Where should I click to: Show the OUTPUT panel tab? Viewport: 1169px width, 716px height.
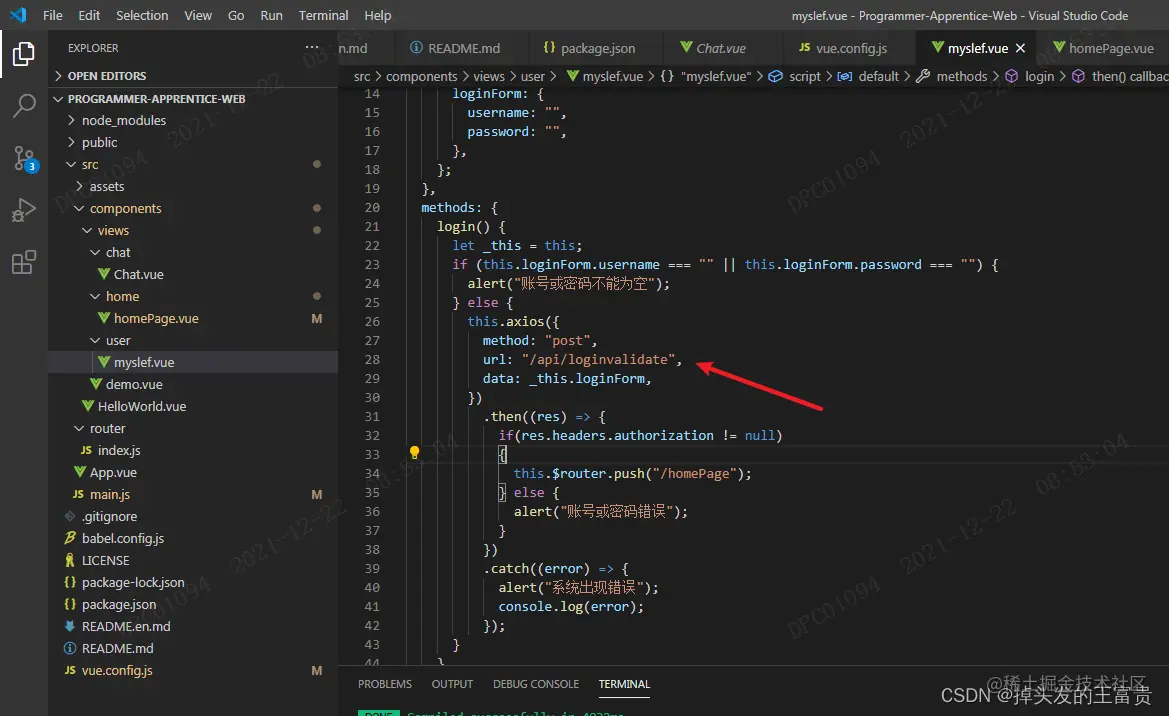[452, 684]
